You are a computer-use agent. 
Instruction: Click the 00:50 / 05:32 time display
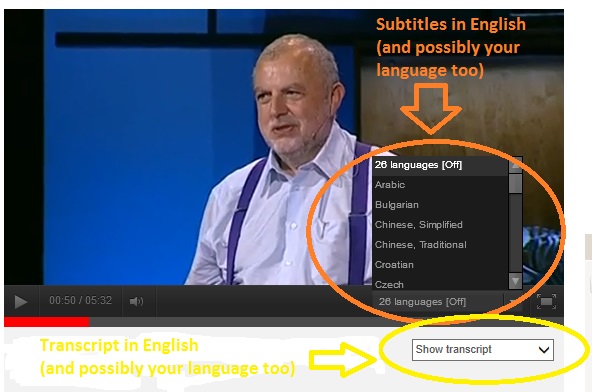click(80, 301)
